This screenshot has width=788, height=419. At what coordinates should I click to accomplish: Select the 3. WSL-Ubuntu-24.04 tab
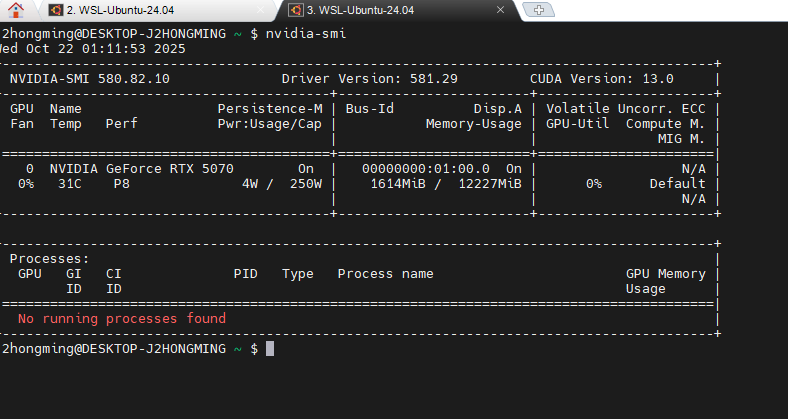[x=380, y=10]
